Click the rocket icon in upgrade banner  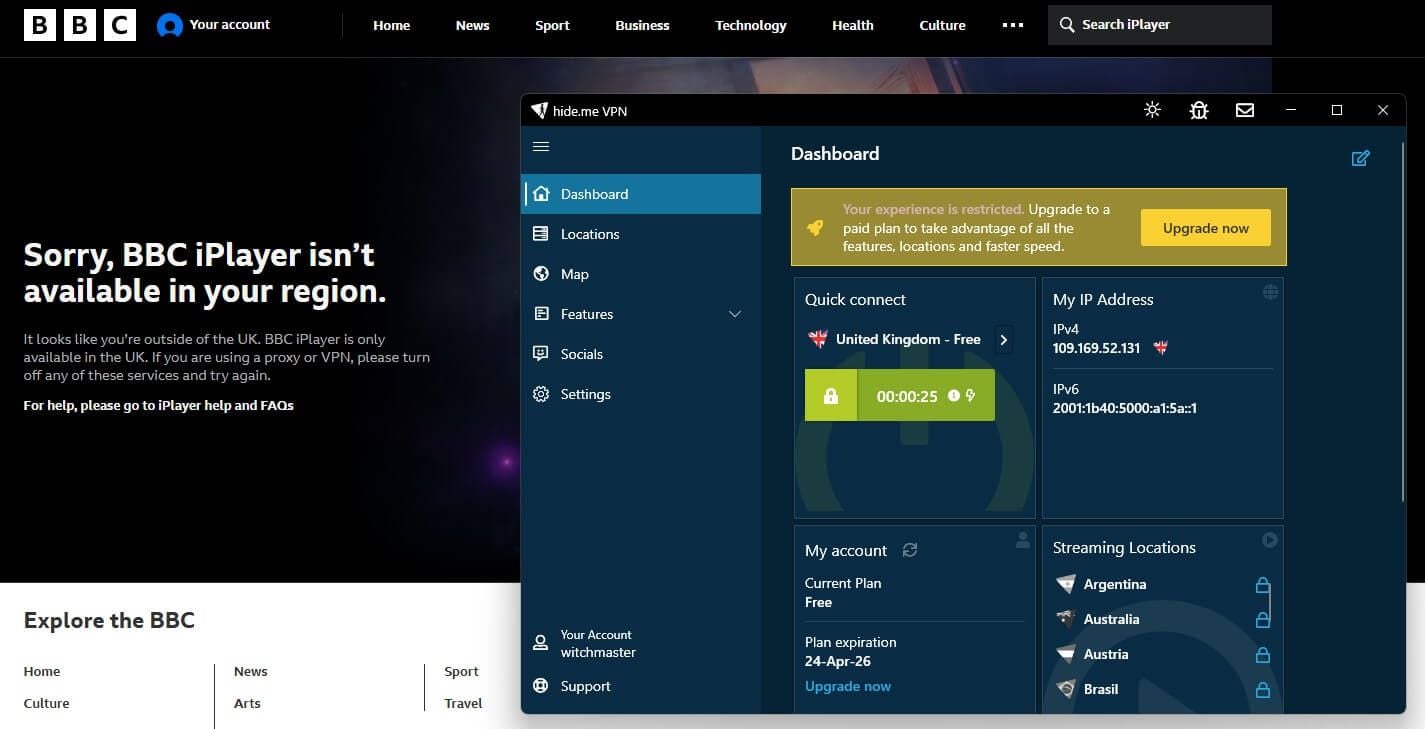pyautogui.click(x=815, y=228)
